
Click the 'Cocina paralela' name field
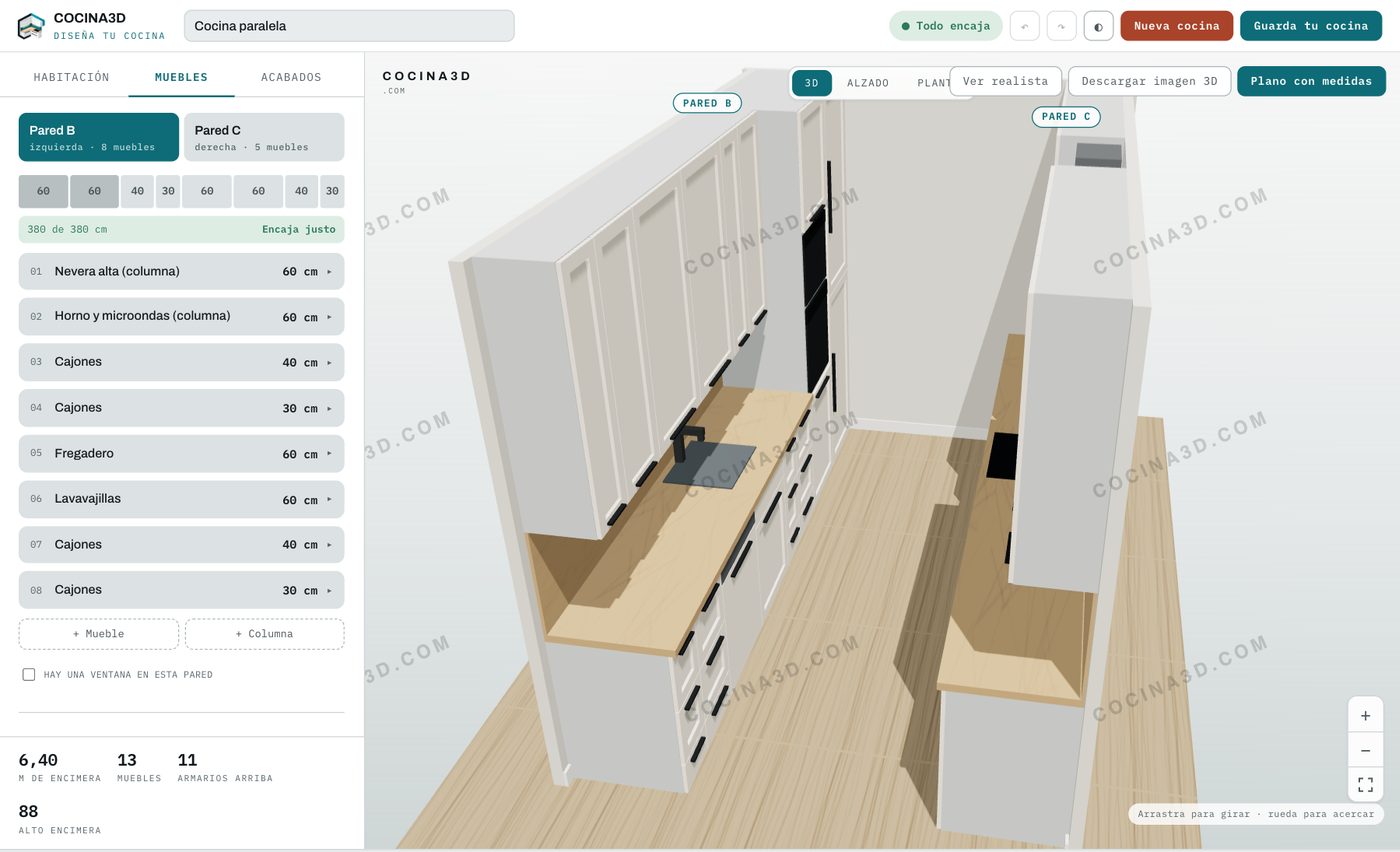pyautogui.click(x=349, y=26)
